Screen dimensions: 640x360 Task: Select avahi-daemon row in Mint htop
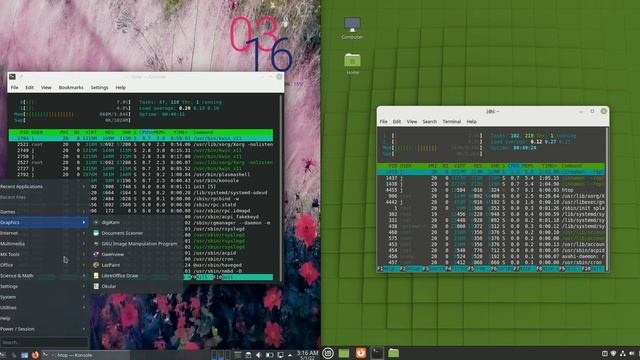click(491, 256)
